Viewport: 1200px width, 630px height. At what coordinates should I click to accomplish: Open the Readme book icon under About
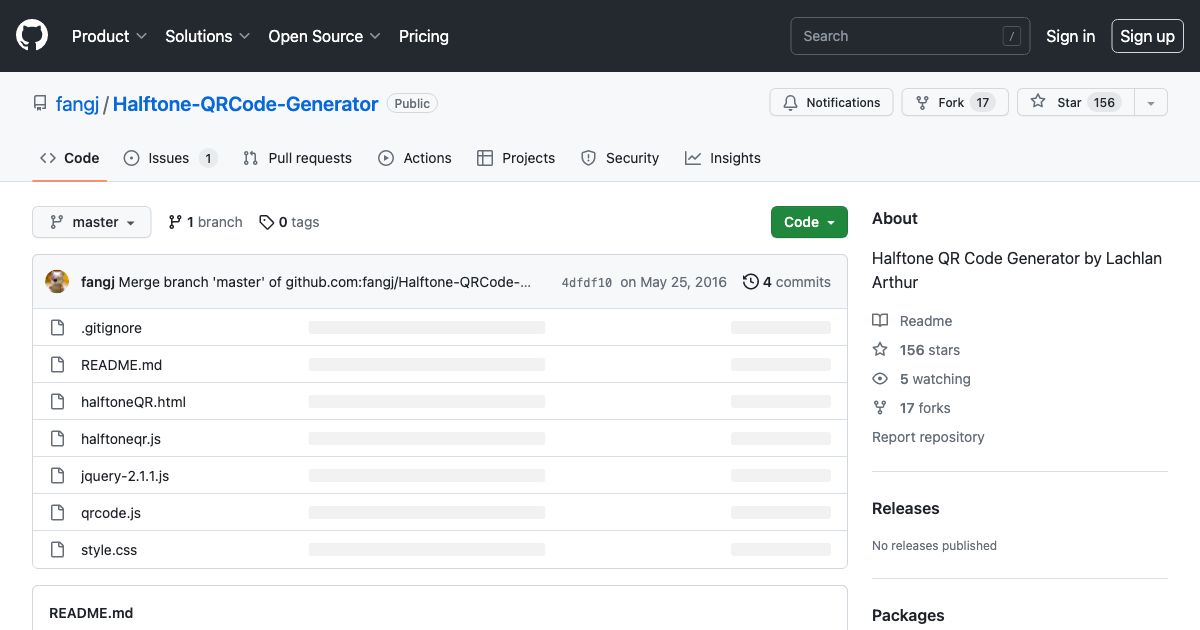click(881, 320)
